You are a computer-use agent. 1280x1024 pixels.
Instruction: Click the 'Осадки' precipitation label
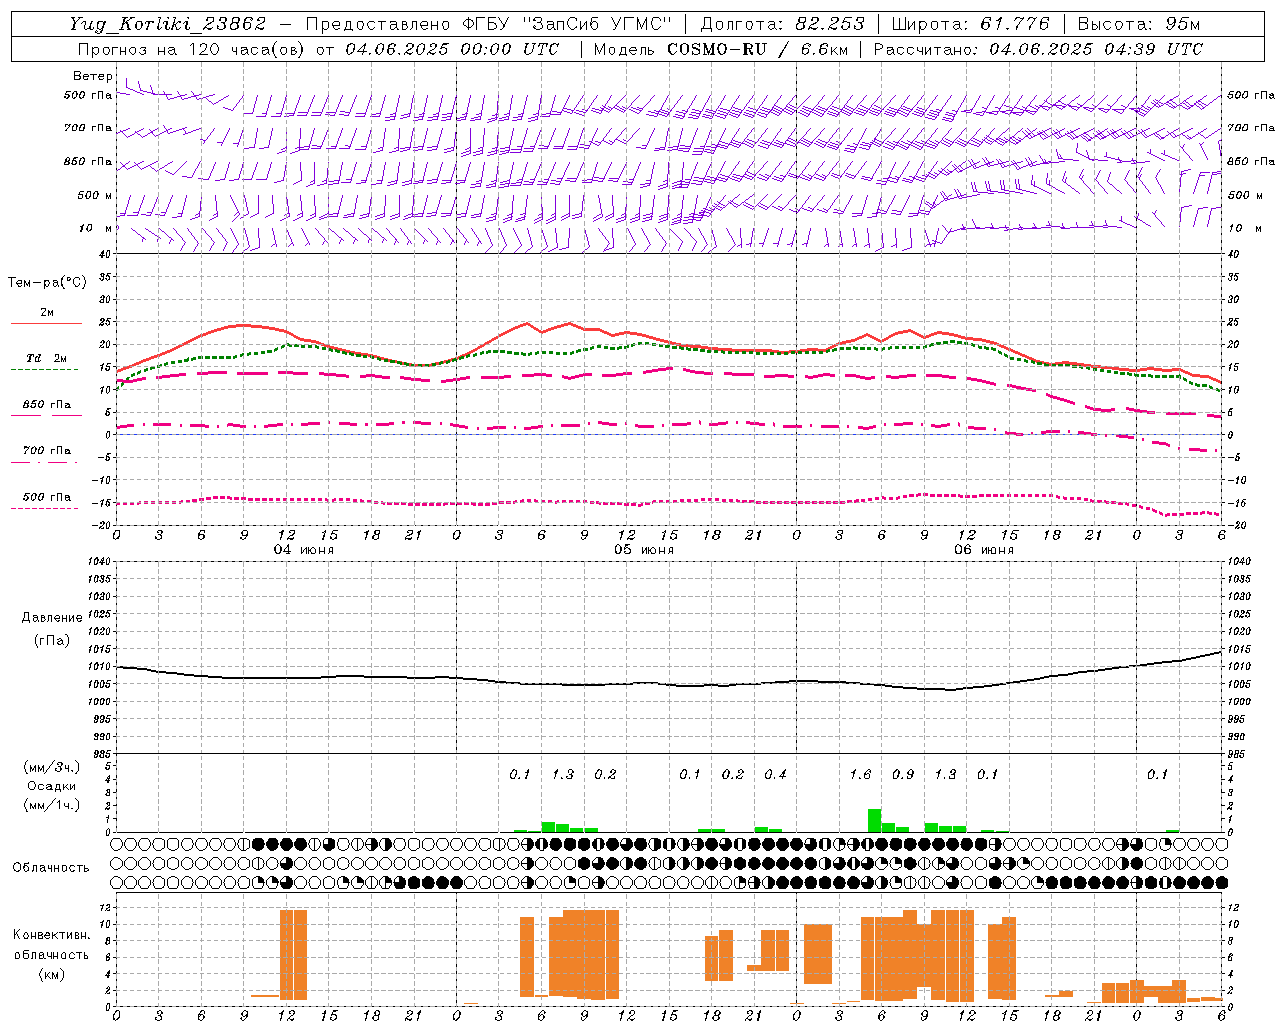(x=51, y=786)
